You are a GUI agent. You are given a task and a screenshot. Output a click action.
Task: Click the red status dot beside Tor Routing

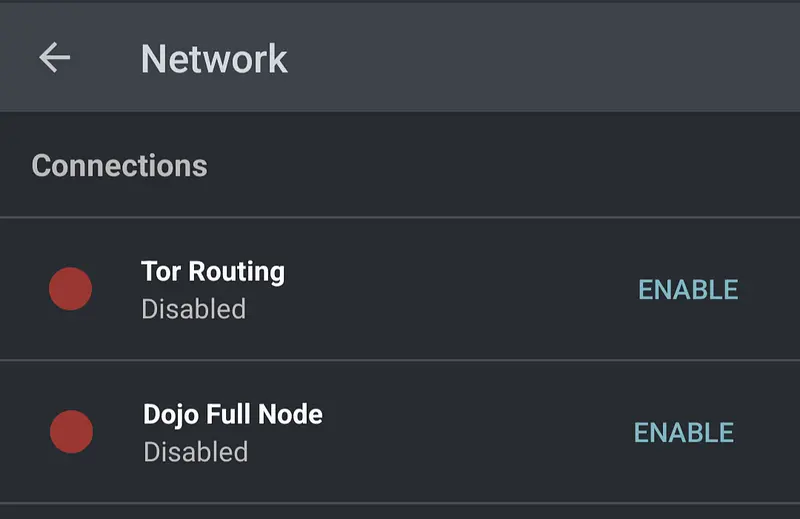(71, 289)
